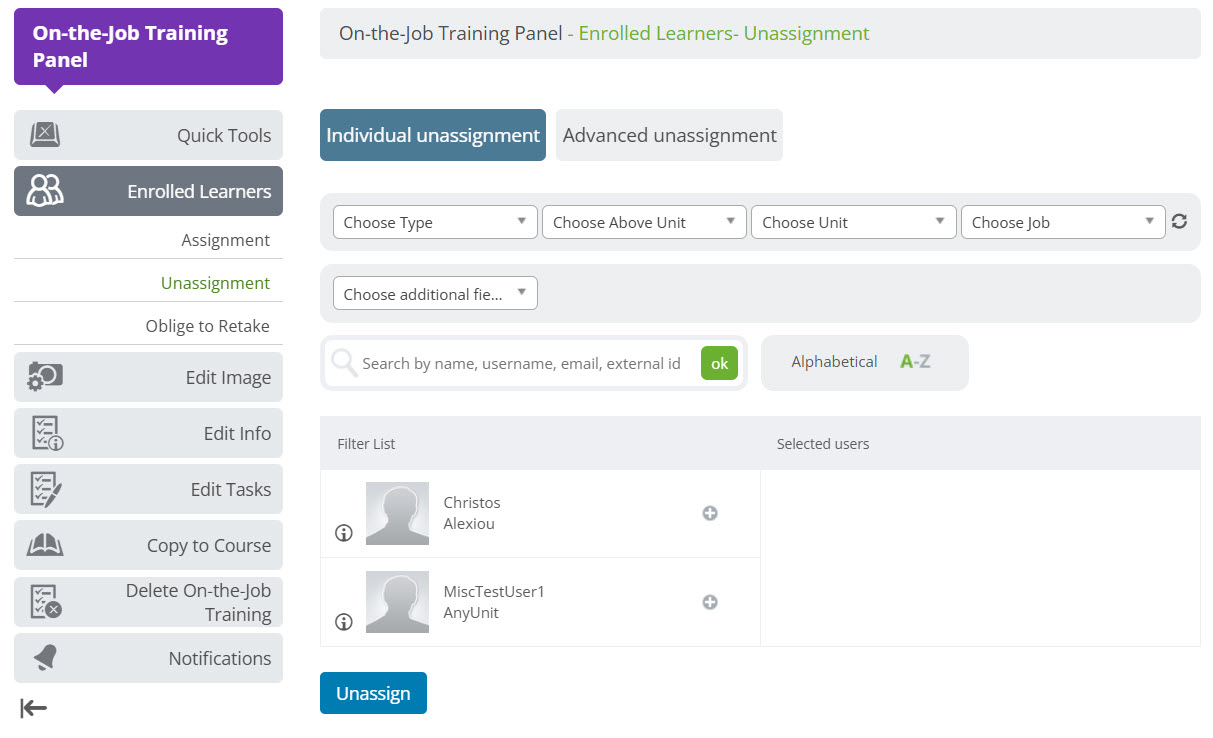Open Quick Tools menu item

point(148,135)
